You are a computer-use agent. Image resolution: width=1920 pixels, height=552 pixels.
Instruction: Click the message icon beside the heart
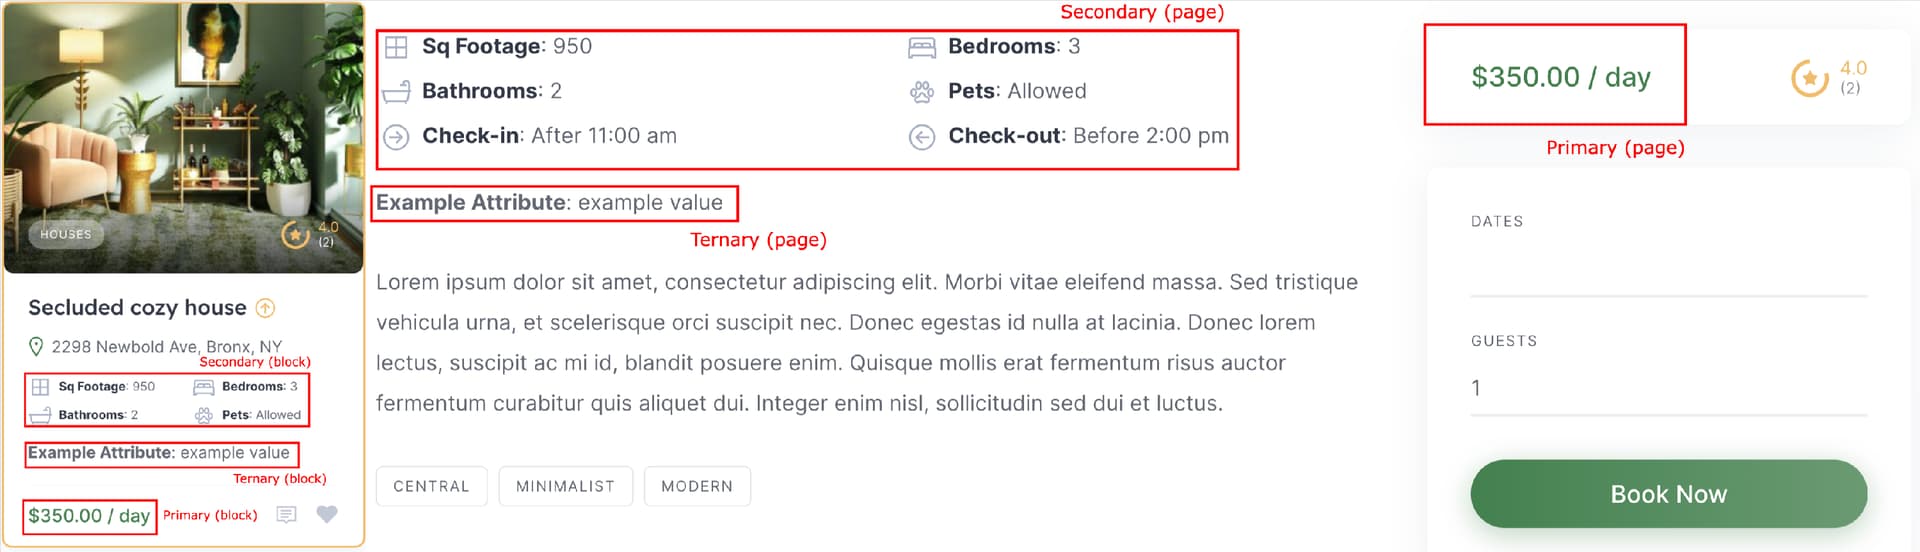pos(286,514)
